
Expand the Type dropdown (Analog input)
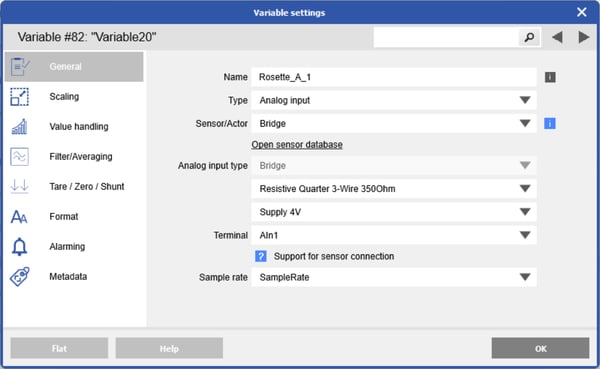[x=394, y=100]
